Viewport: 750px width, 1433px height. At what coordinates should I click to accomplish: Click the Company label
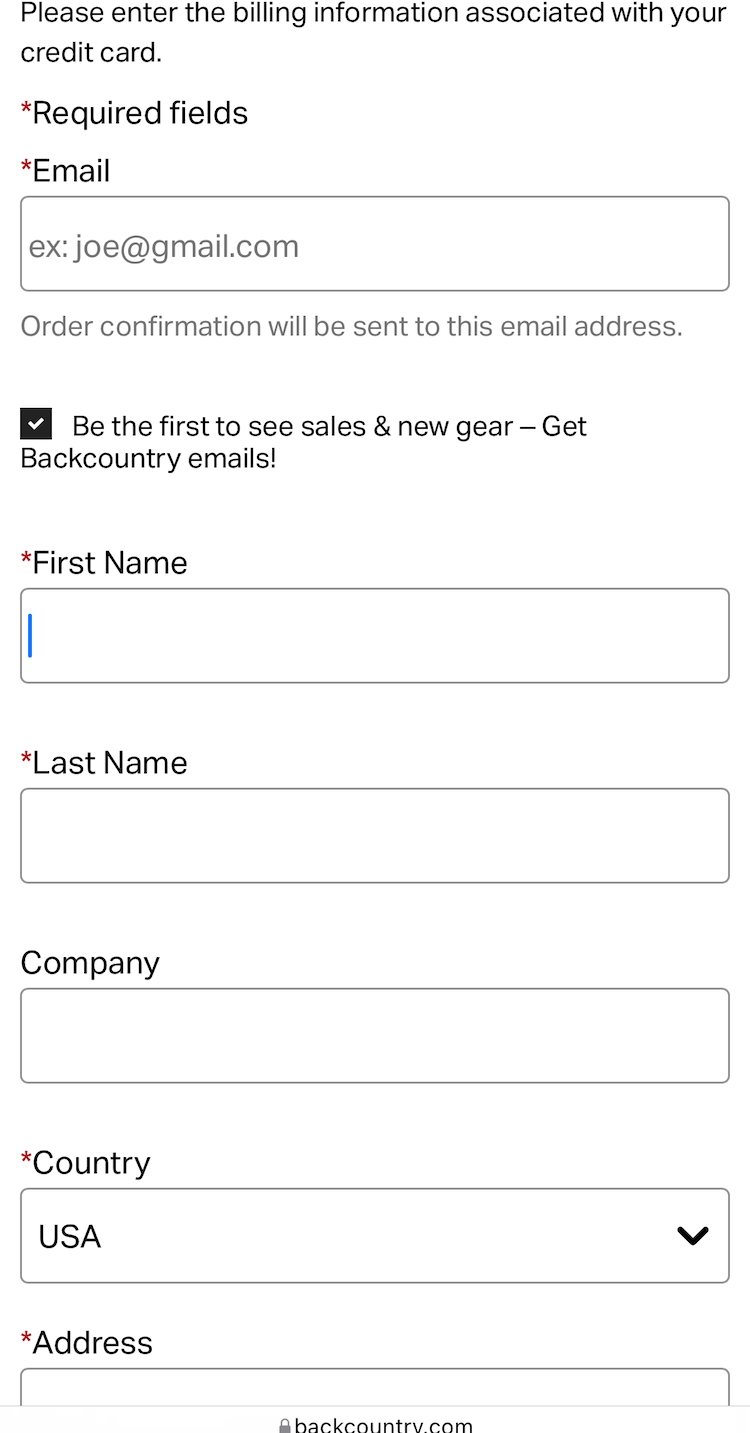(x=90, y=963)
